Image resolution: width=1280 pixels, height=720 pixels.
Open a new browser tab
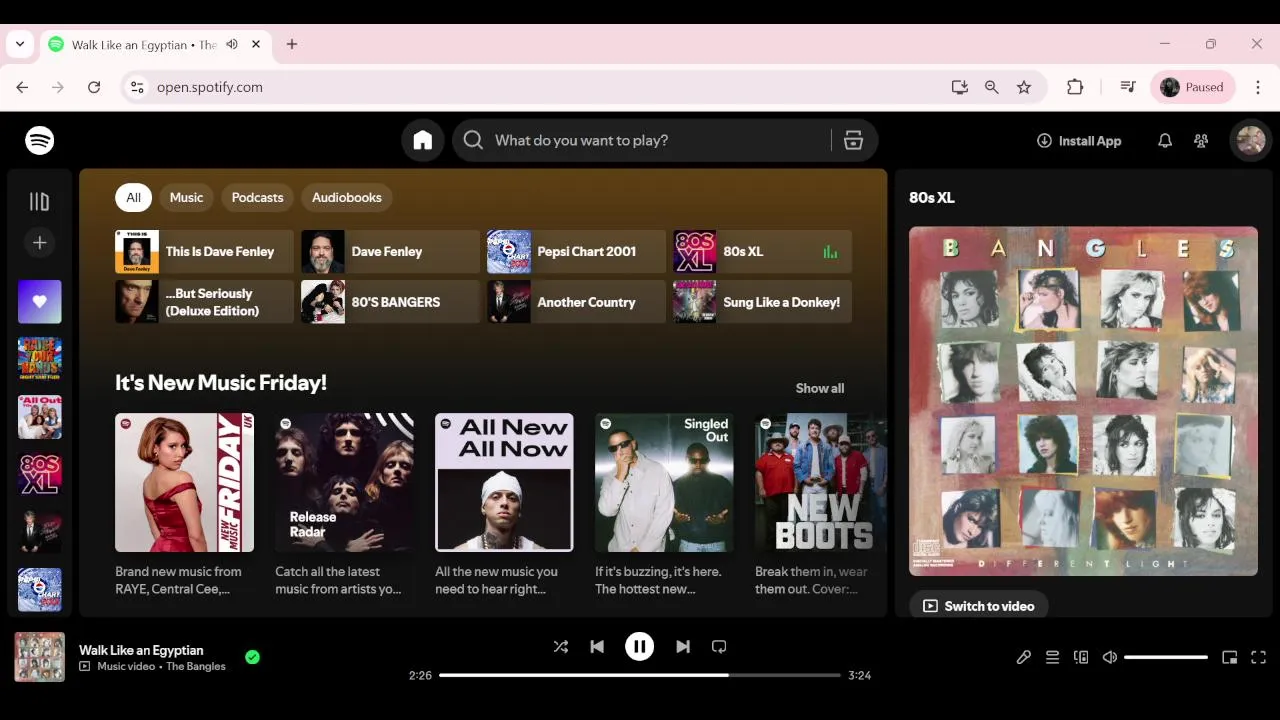pos(292,45)
